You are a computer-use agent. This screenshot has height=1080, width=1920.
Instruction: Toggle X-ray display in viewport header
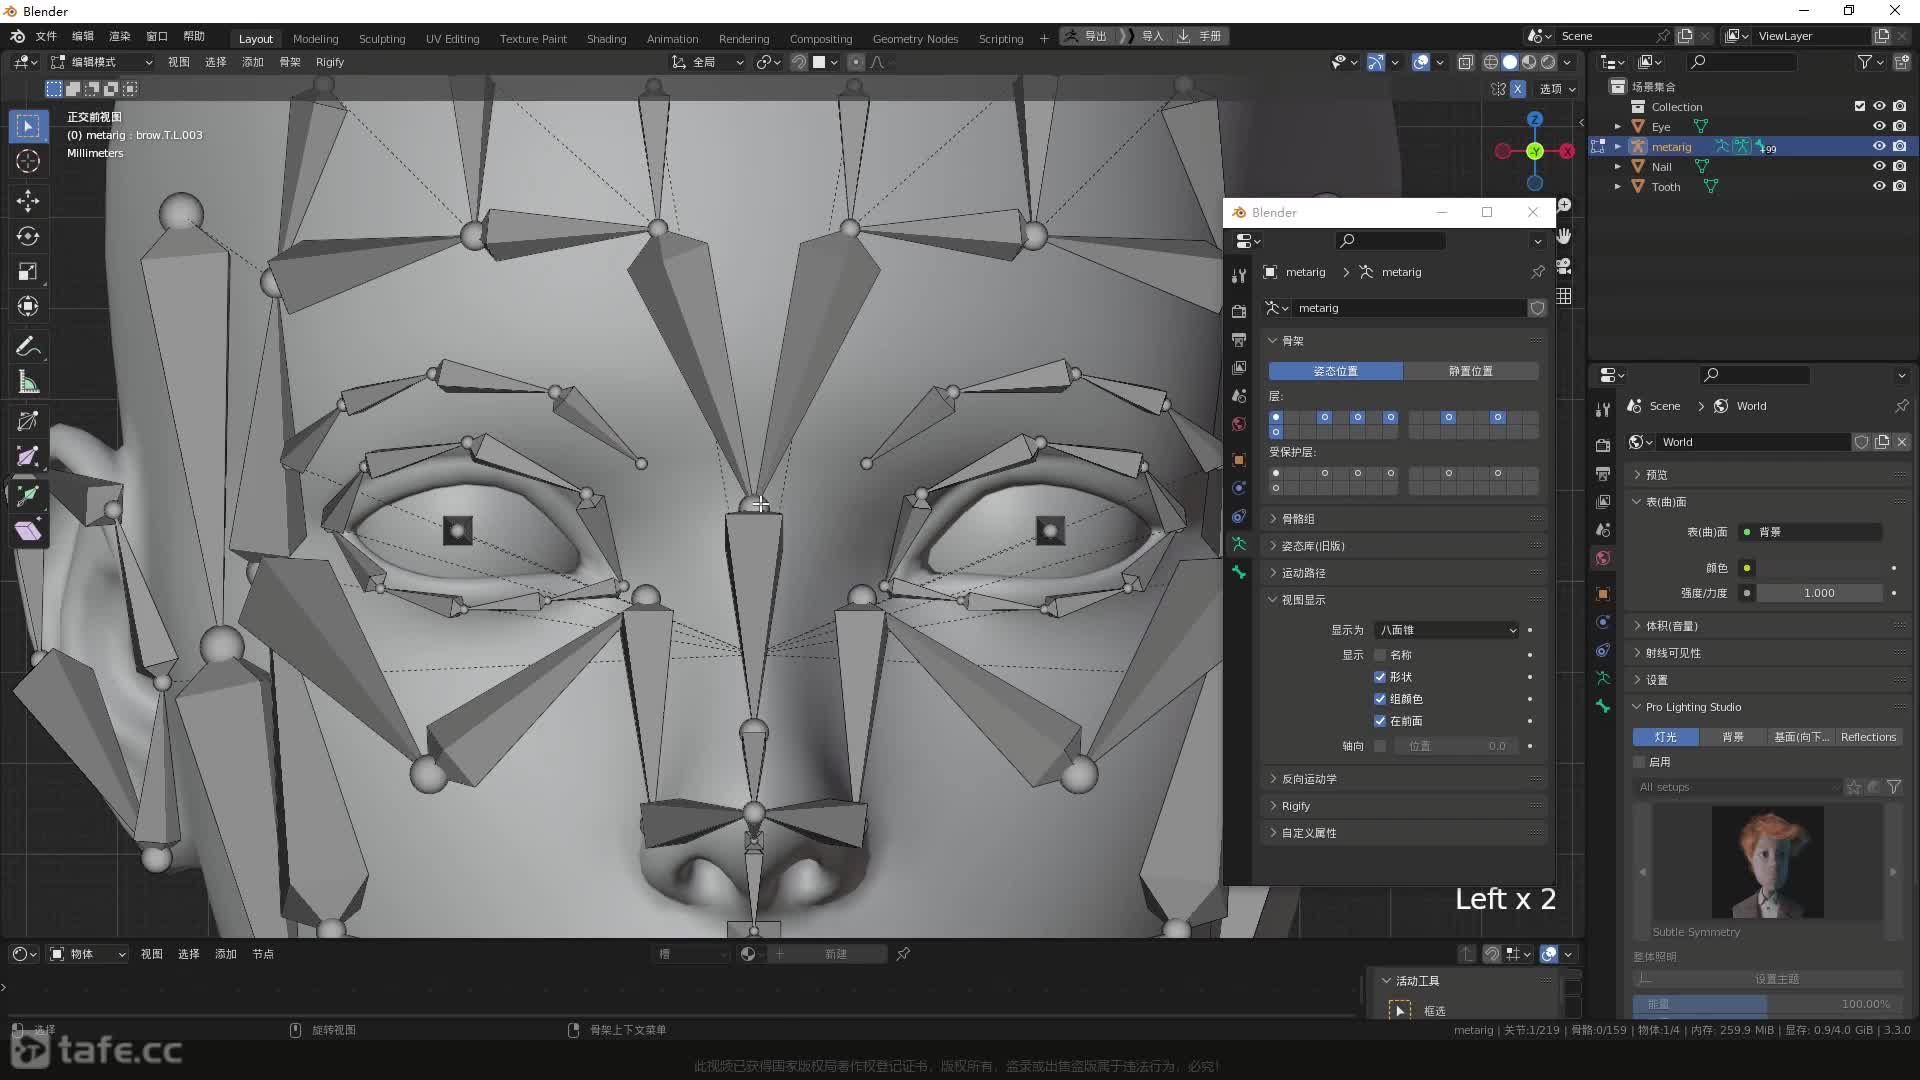1465,62
